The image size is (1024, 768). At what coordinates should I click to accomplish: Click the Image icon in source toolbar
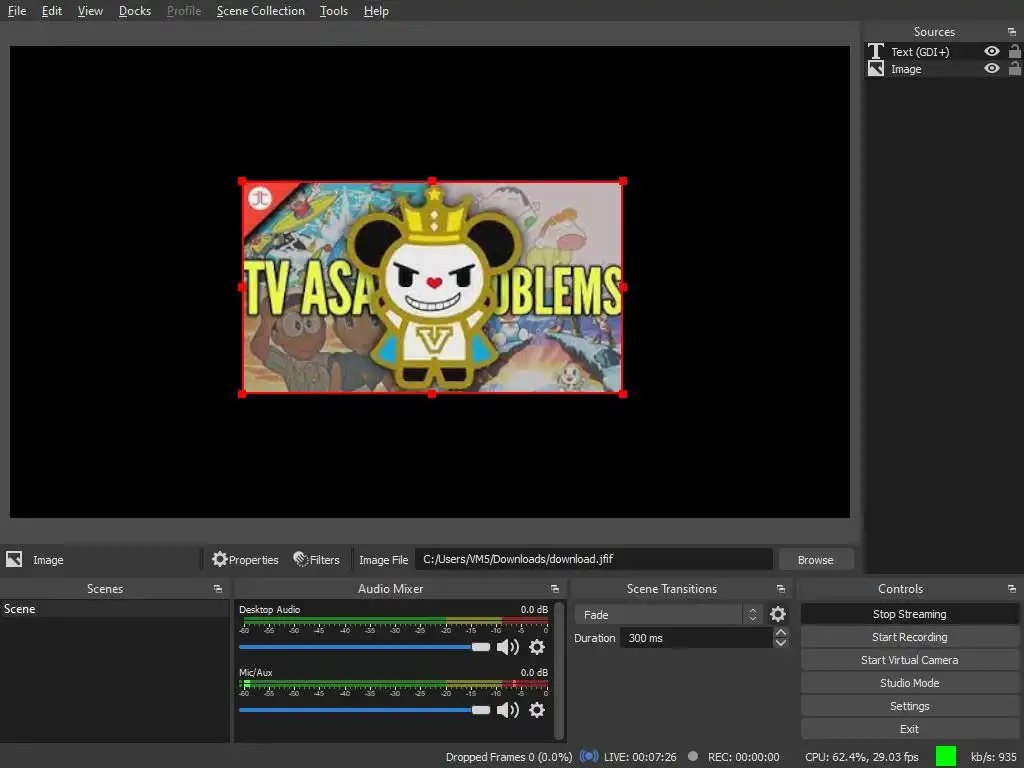(14, 559)
